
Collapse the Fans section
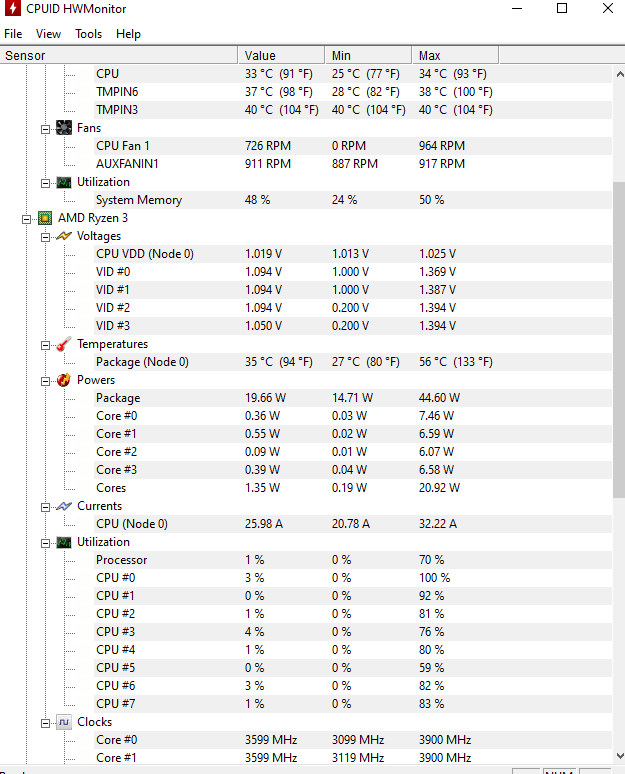point(45,129)
